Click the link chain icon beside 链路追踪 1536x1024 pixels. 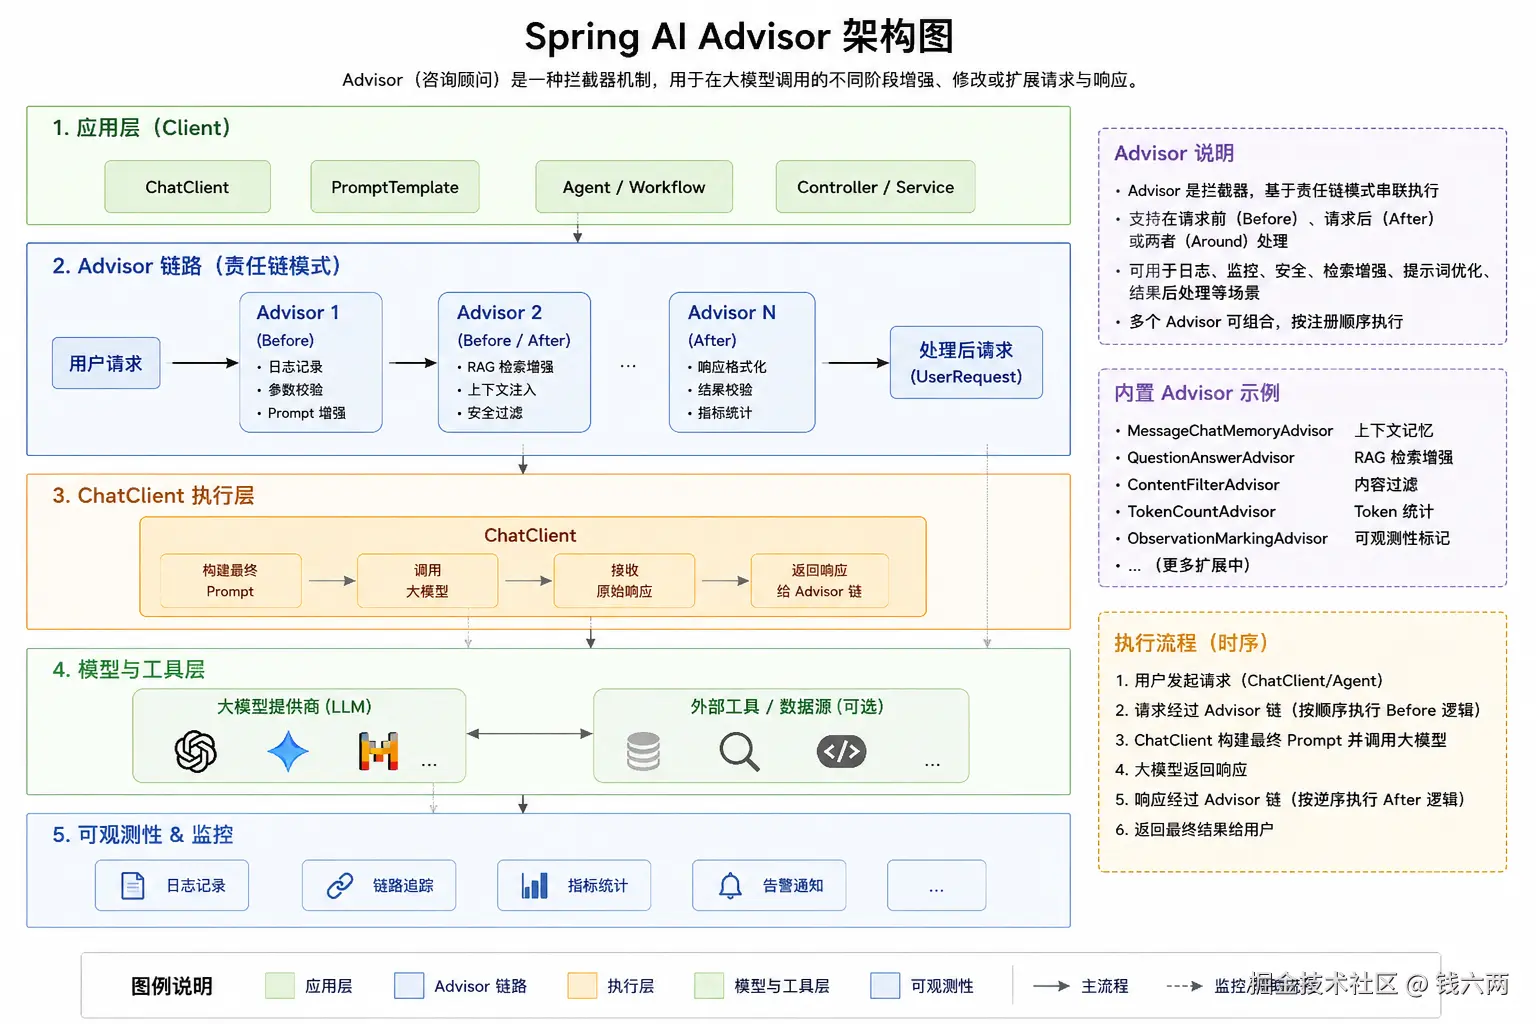click(x=340, y=886)
